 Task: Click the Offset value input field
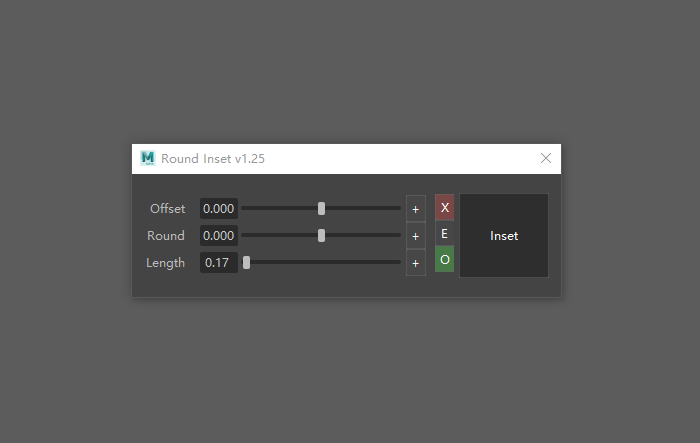coord(219,209)
